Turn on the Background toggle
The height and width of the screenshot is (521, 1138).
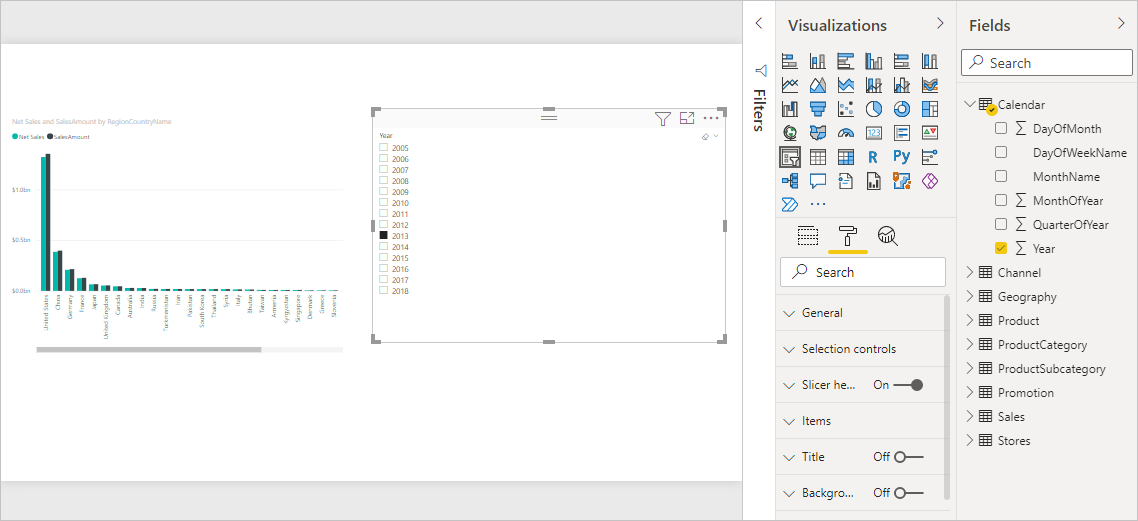coord(908,493)
